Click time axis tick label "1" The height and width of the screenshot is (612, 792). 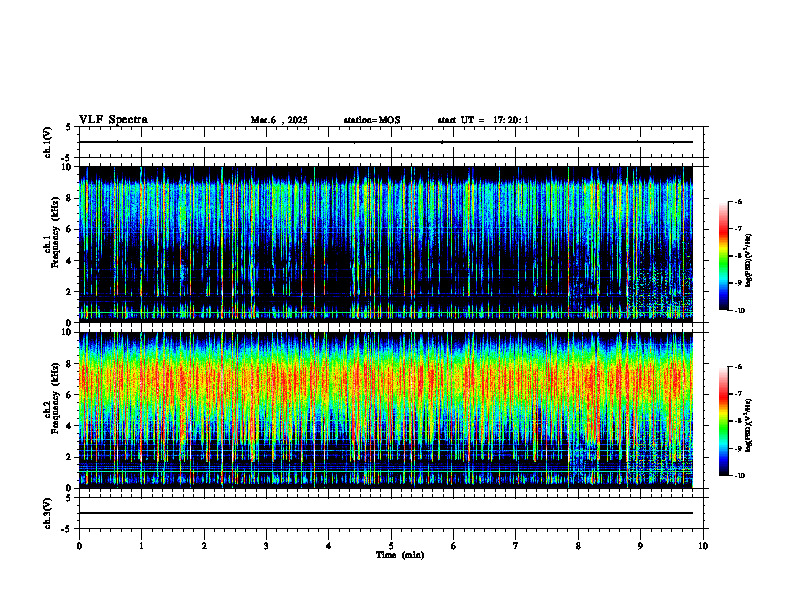141,546
